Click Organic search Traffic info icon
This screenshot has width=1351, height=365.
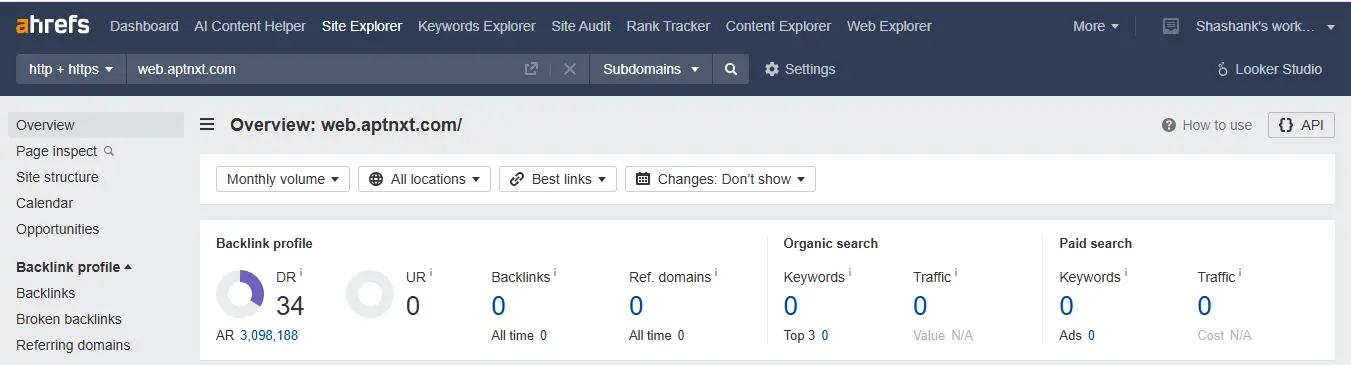(x=956, y=272)
